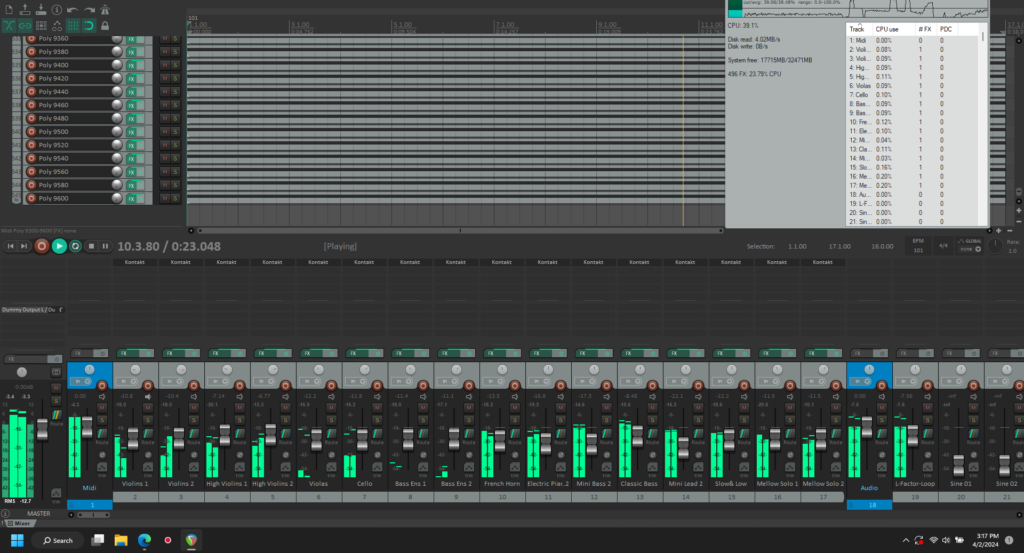Toggle auto-crossfade in toolbar

coord(9,25)
